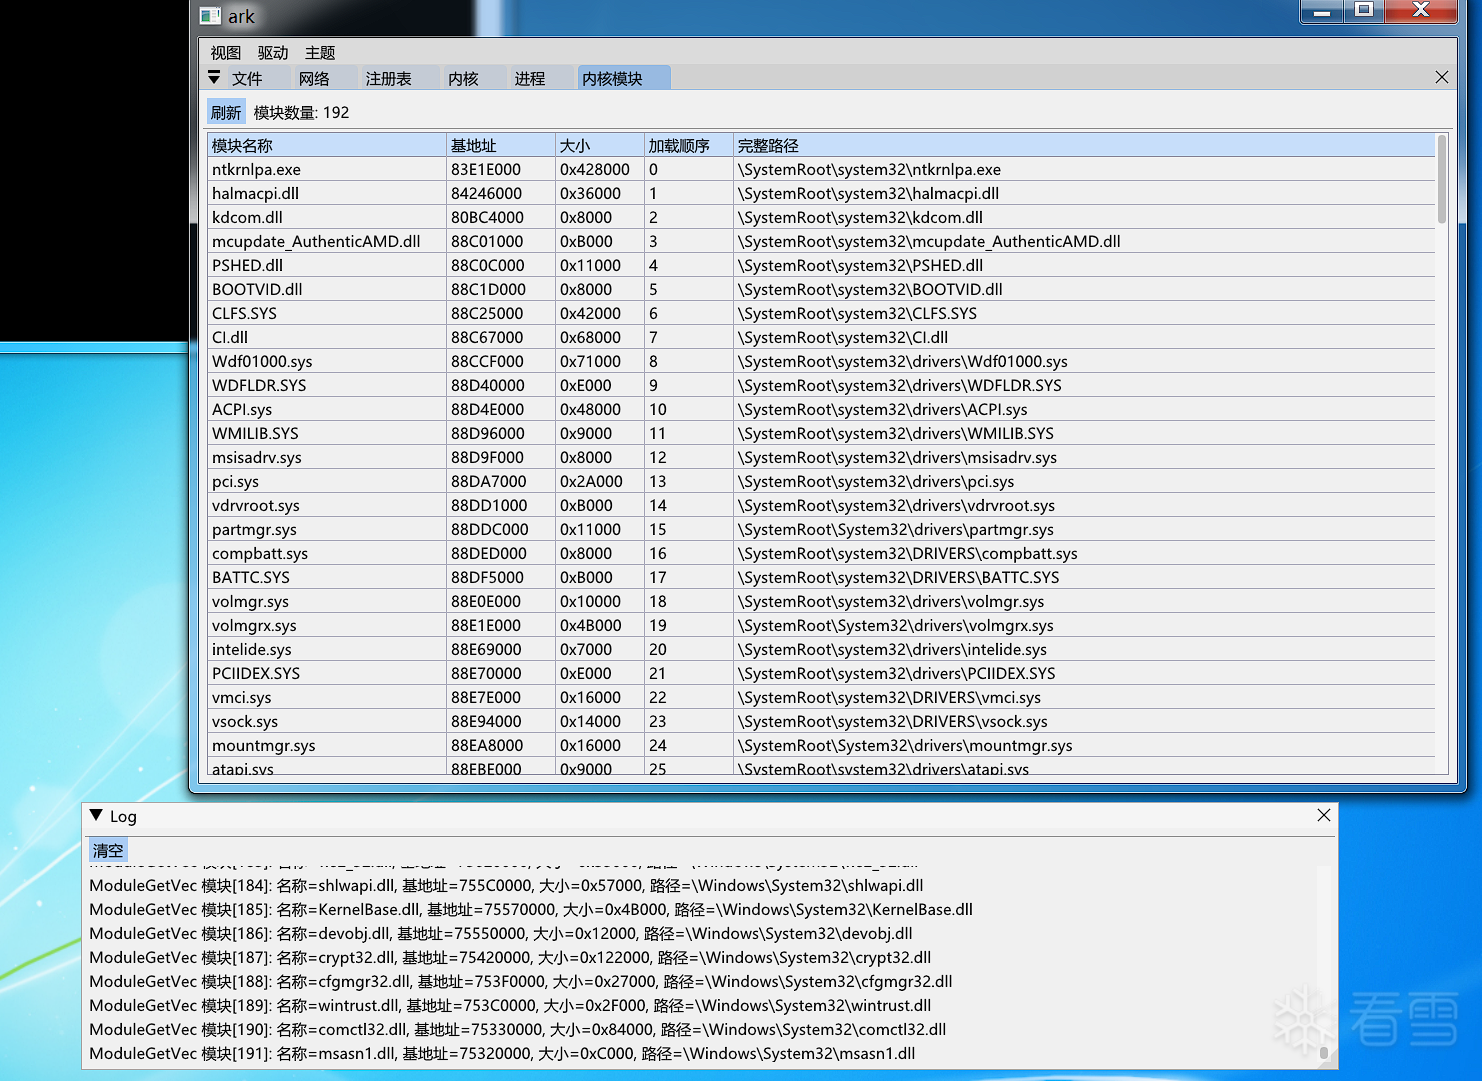1482x1081 pixels.
Task: Select the pci.sys module name
Action: [235, 481]
